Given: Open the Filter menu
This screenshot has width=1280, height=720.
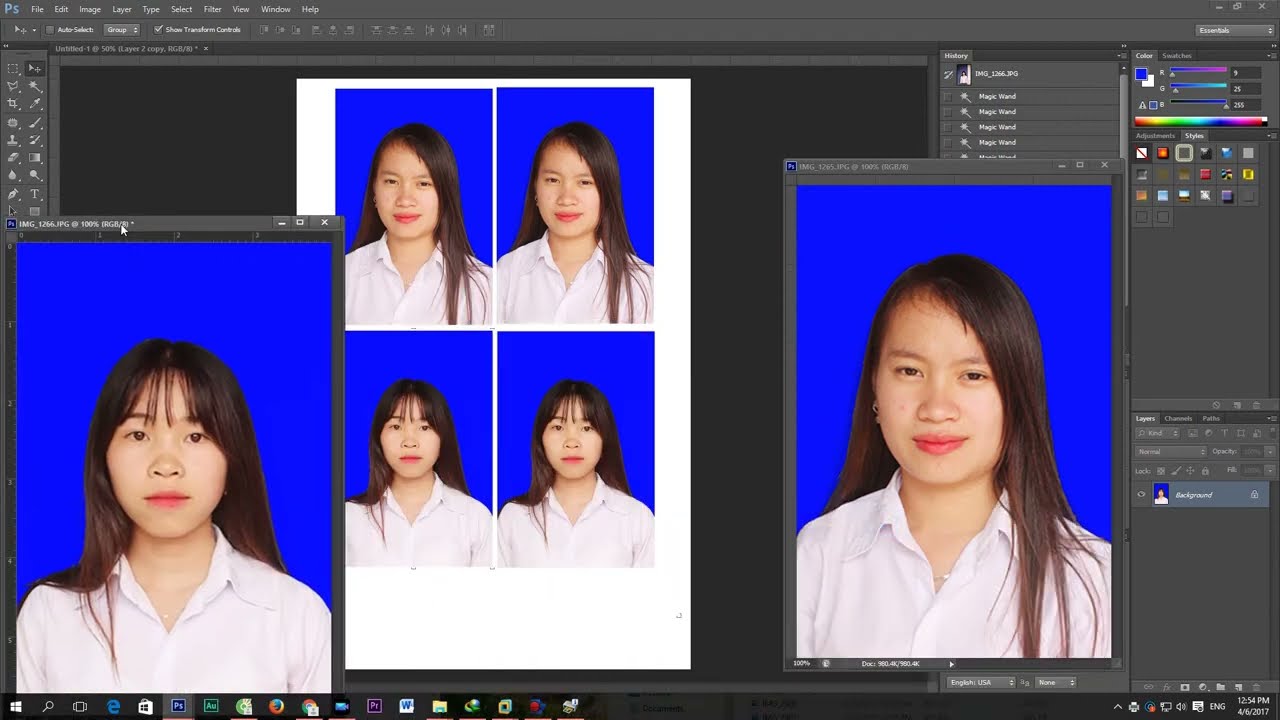Looking at the screenshot, I should [x=212, y=9].
